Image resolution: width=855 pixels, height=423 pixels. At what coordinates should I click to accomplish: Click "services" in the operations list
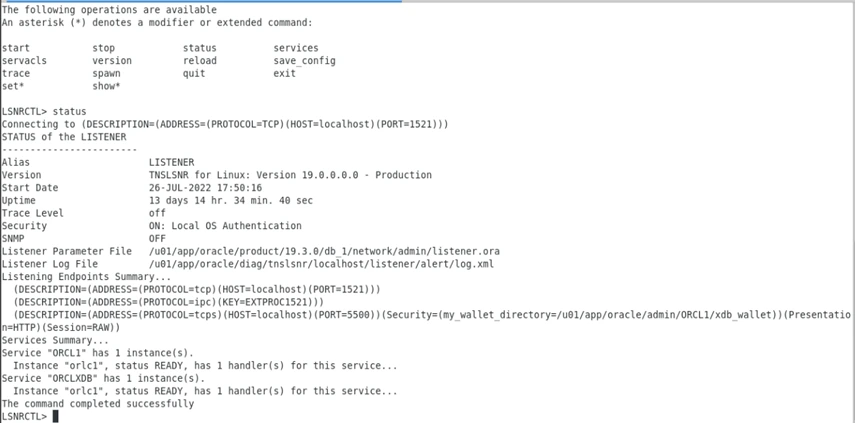tap(296, 48)
